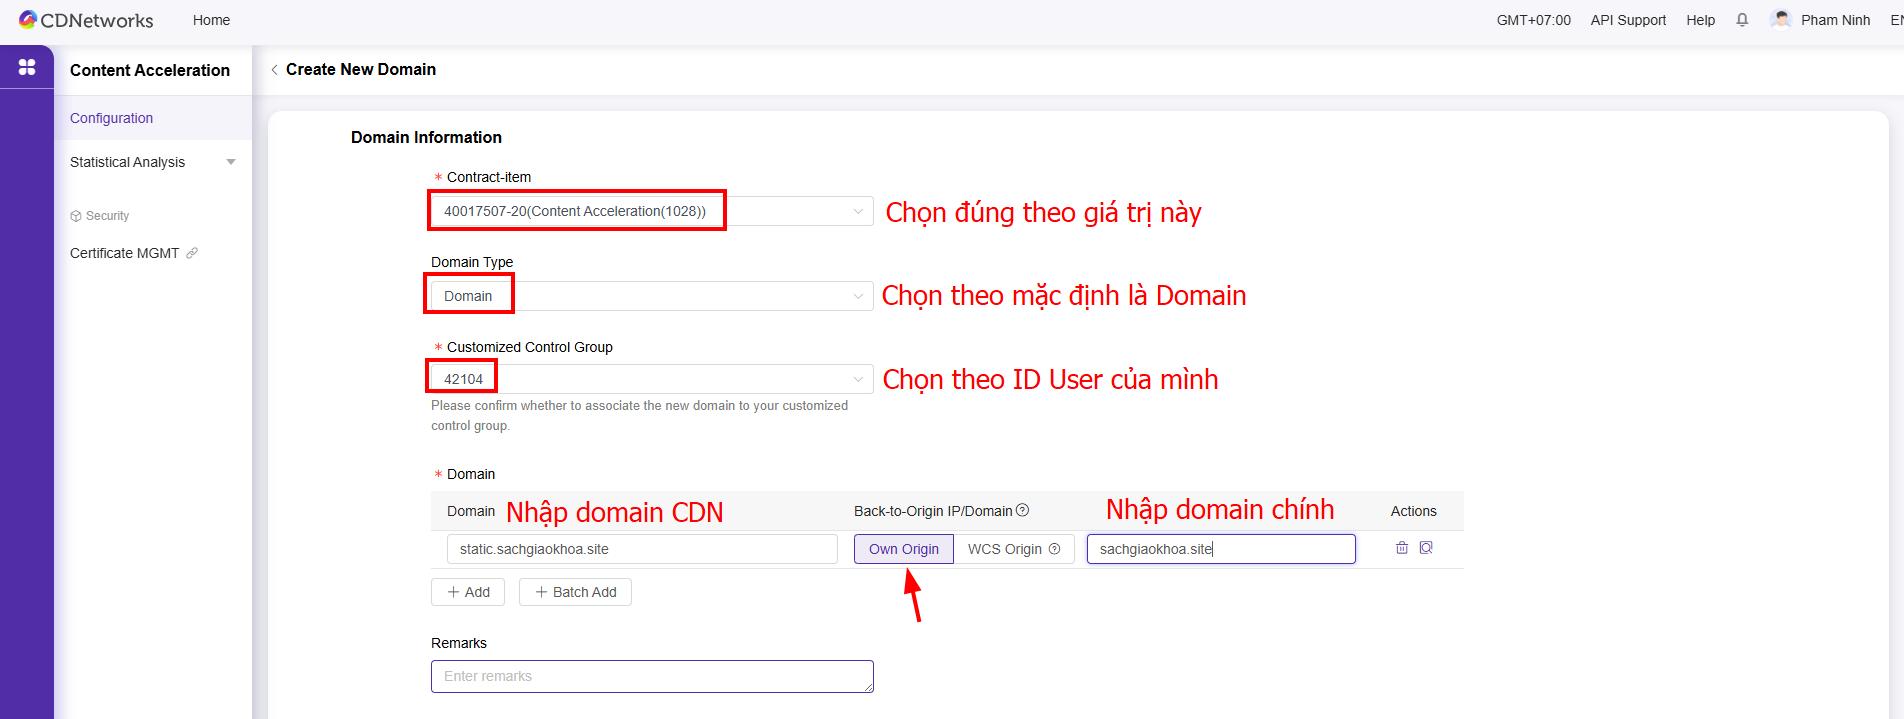This screenshot has width=1904, height=719.
Task: Go to Home in top navigation
Action: (211, 20)
